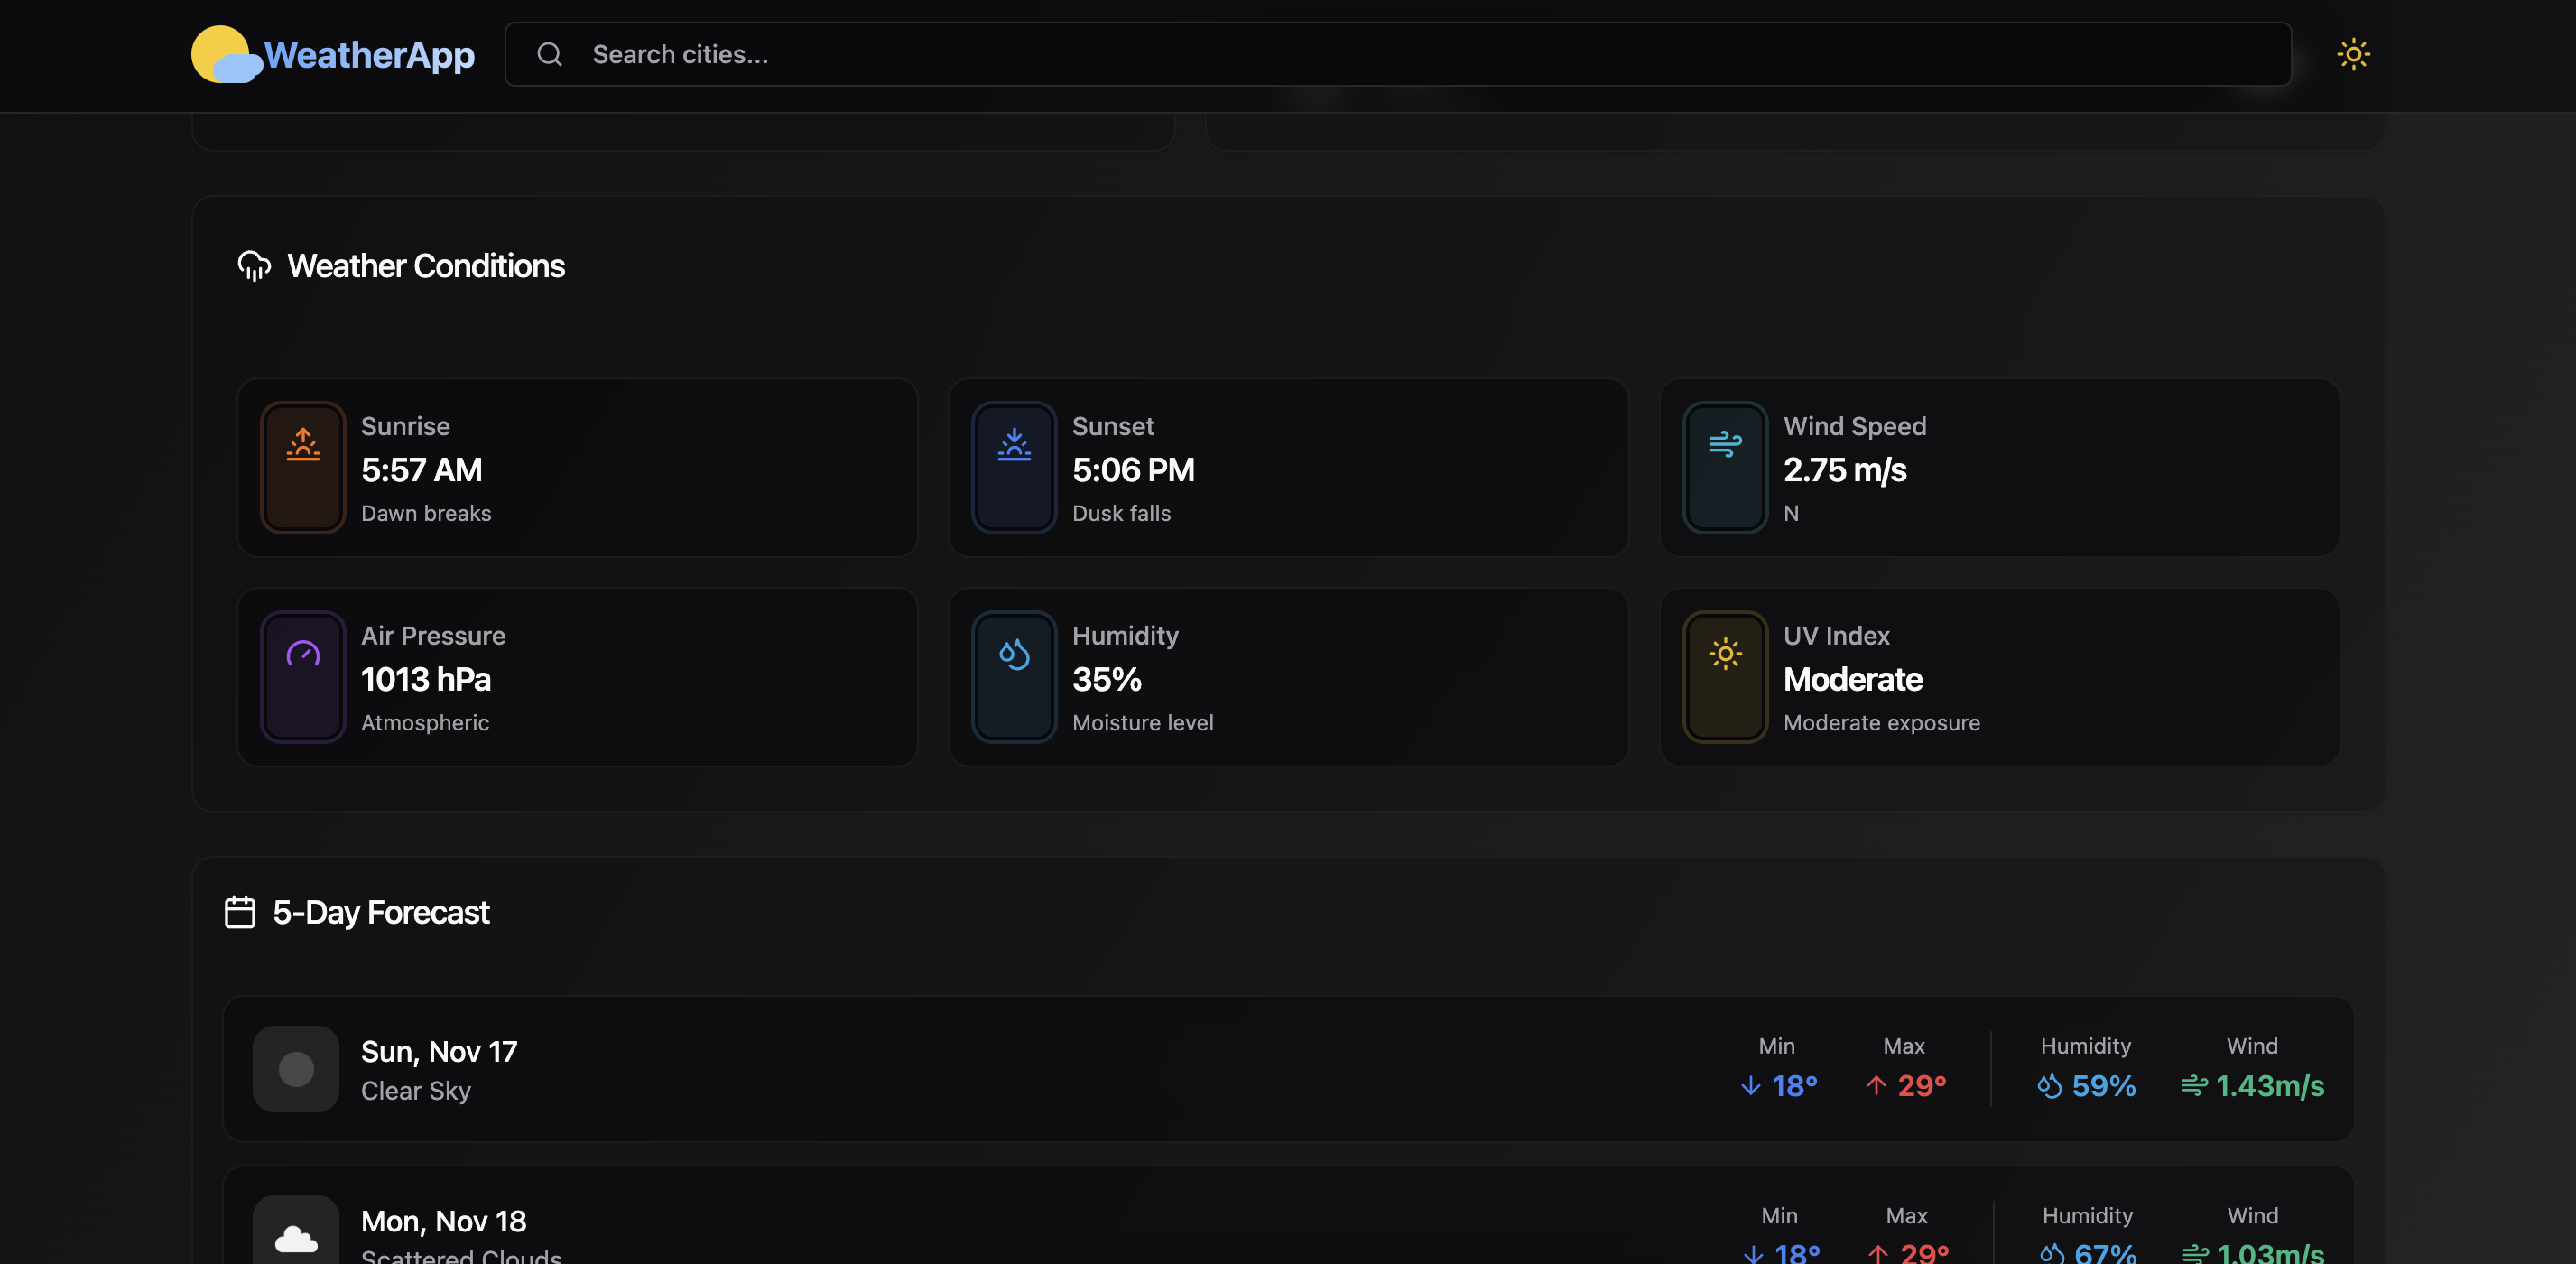Screen dimensions: 2576x1264
Task: Click inside the Search cities field
Action: point(1400,54)
